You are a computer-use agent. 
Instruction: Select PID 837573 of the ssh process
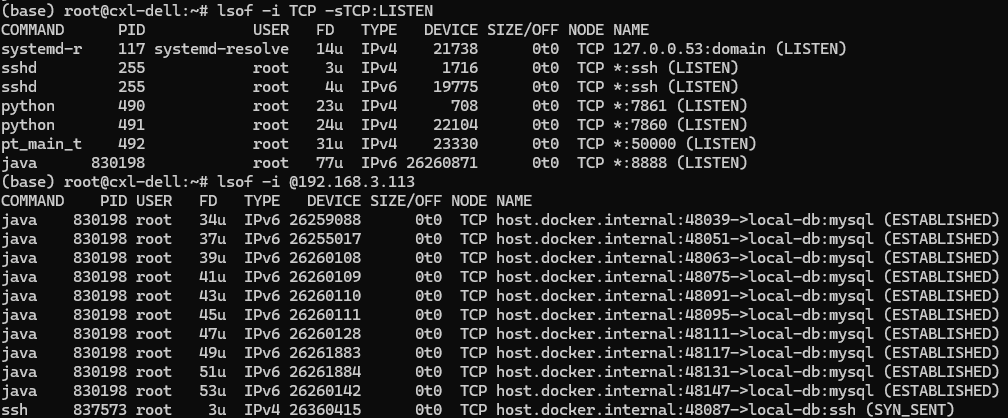[x=100, y=410]
